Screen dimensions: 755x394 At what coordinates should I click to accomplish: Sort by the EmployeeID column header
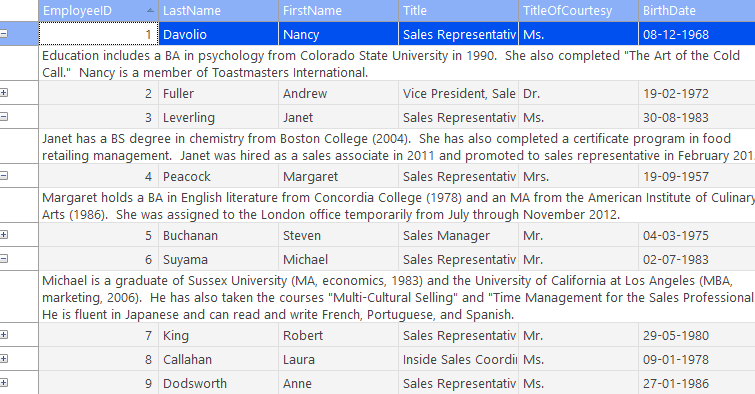tap(99, 11)
